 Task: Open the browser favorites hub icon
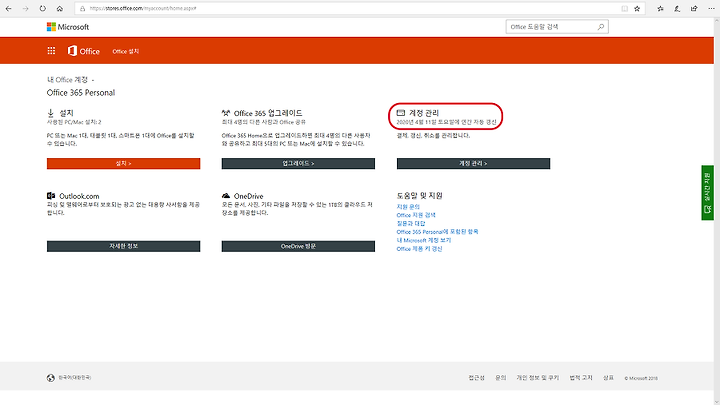660,8
